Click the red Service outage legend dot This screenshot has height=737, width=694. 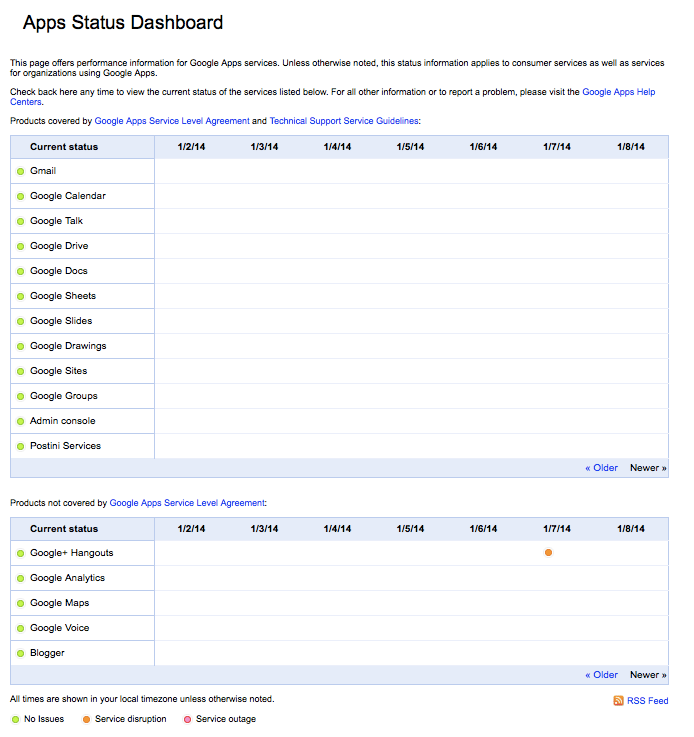coord(186,719)
